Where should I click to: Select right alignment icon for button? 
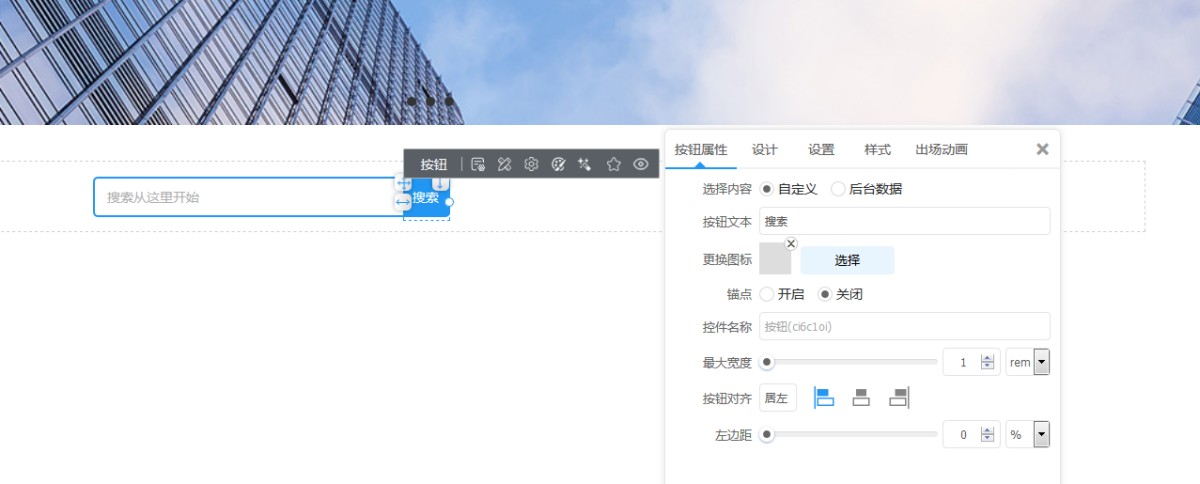click(x=898, y=398)
